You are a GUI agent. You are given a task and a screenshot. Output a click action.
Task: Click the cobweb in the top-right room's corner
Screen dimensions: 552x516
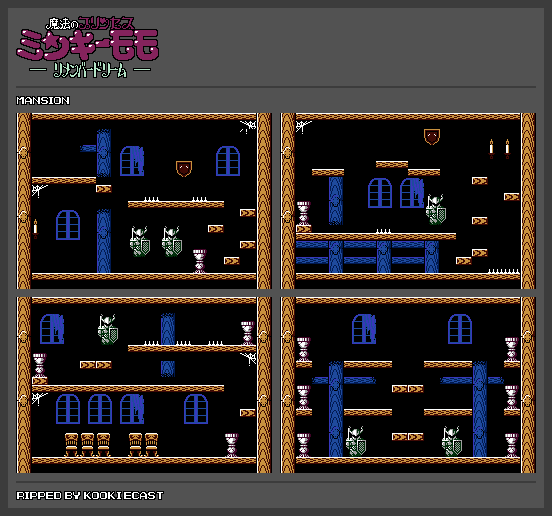tap(303, 127)
